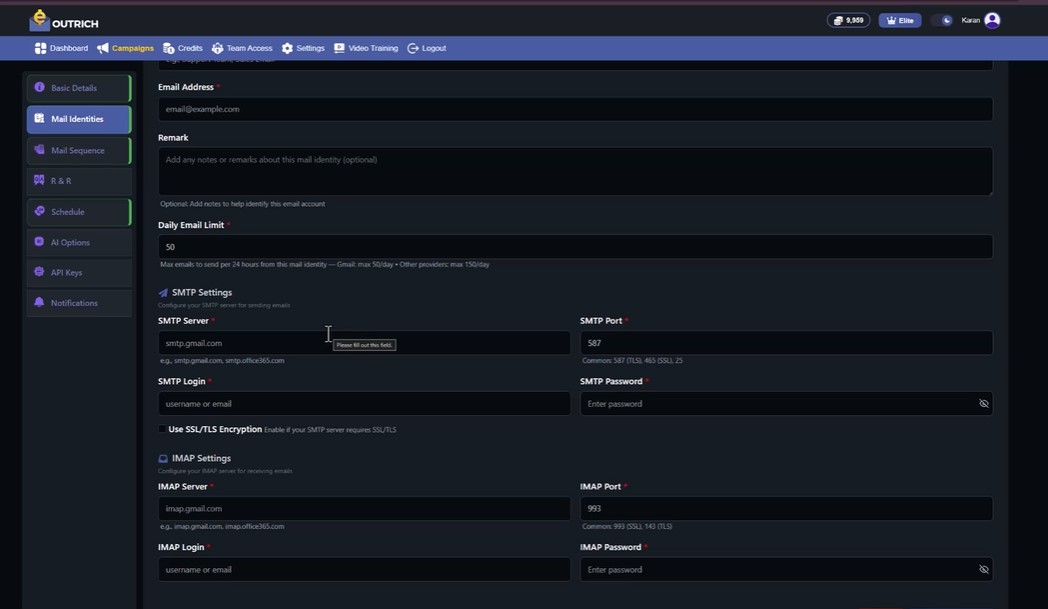Open Settings from navigation bar
Screen dimensions: 1048x609
point(303,48)
